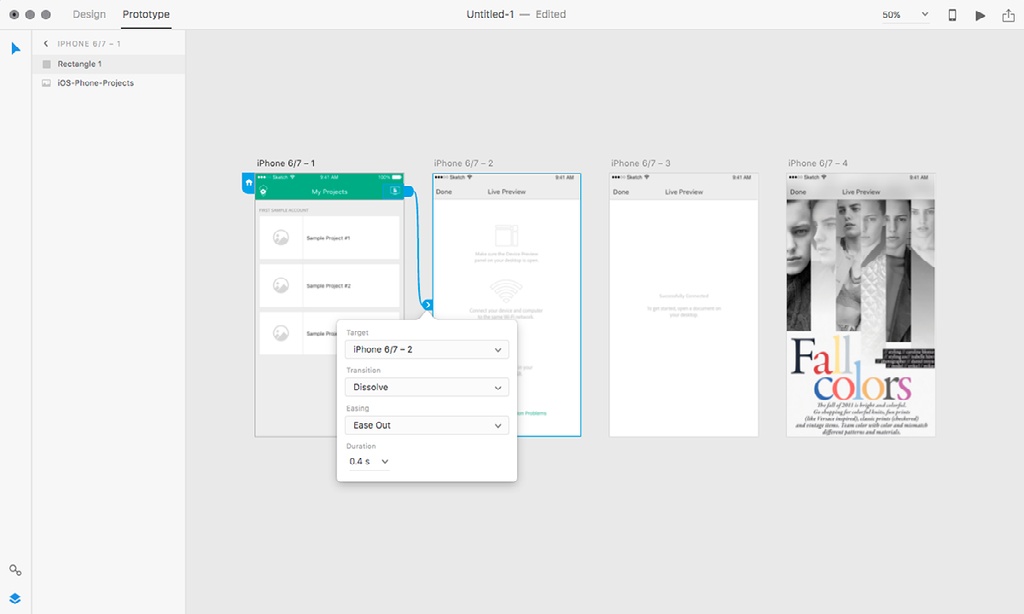Screen dimensions: 1024x614
Task: Click My Projects header title
Action: click(329, 192)
